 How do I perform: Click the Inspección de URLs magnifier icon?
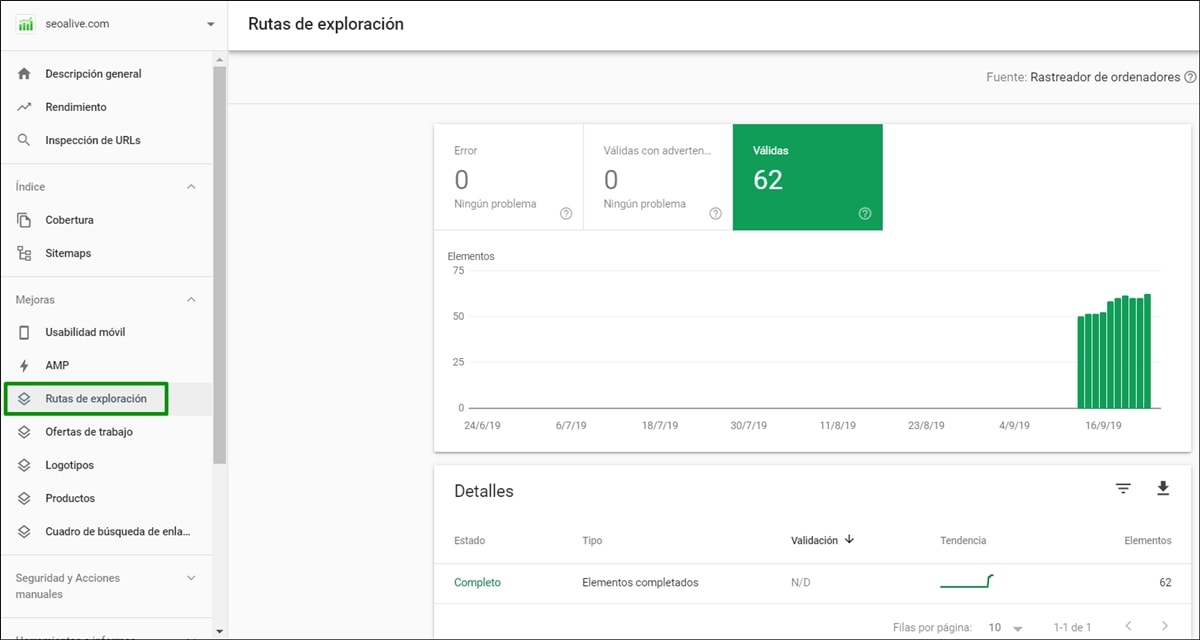tap(23, 139)
